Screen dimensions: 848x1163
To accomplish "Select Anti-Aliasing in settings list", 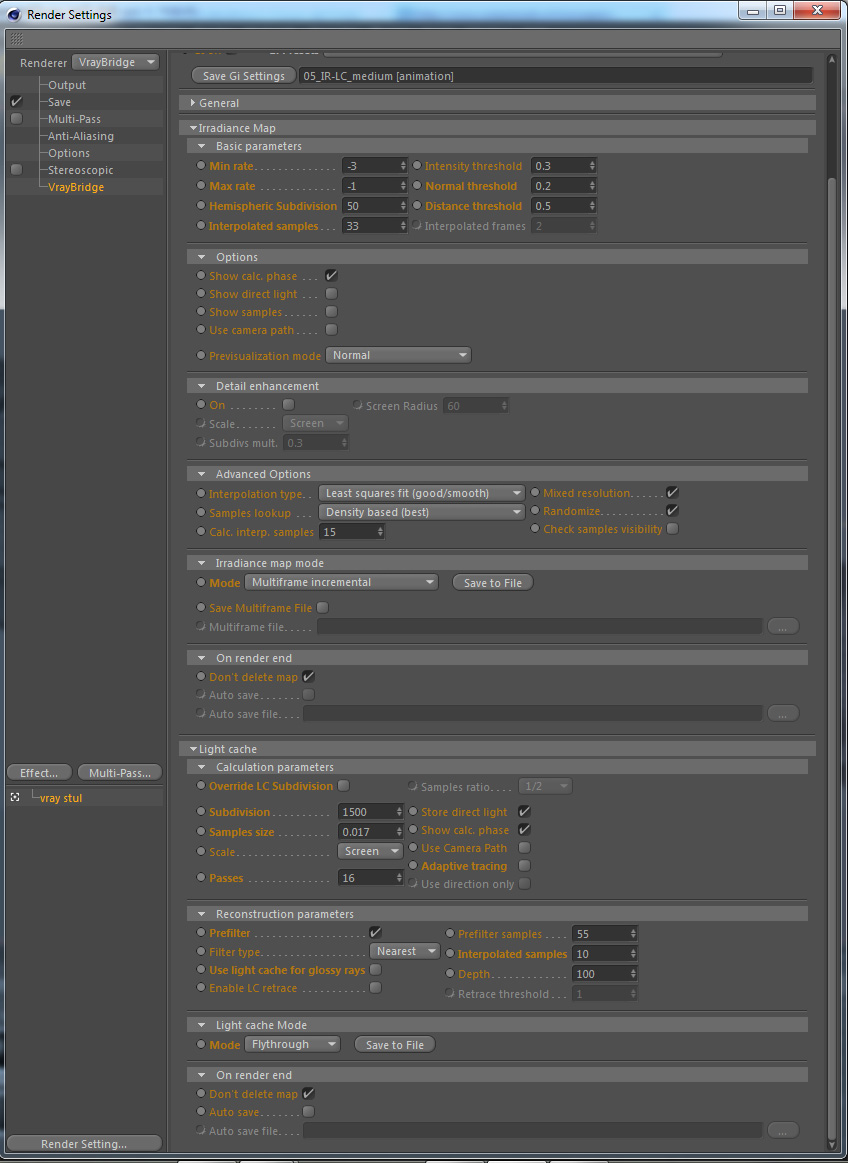I will point(81,136).
